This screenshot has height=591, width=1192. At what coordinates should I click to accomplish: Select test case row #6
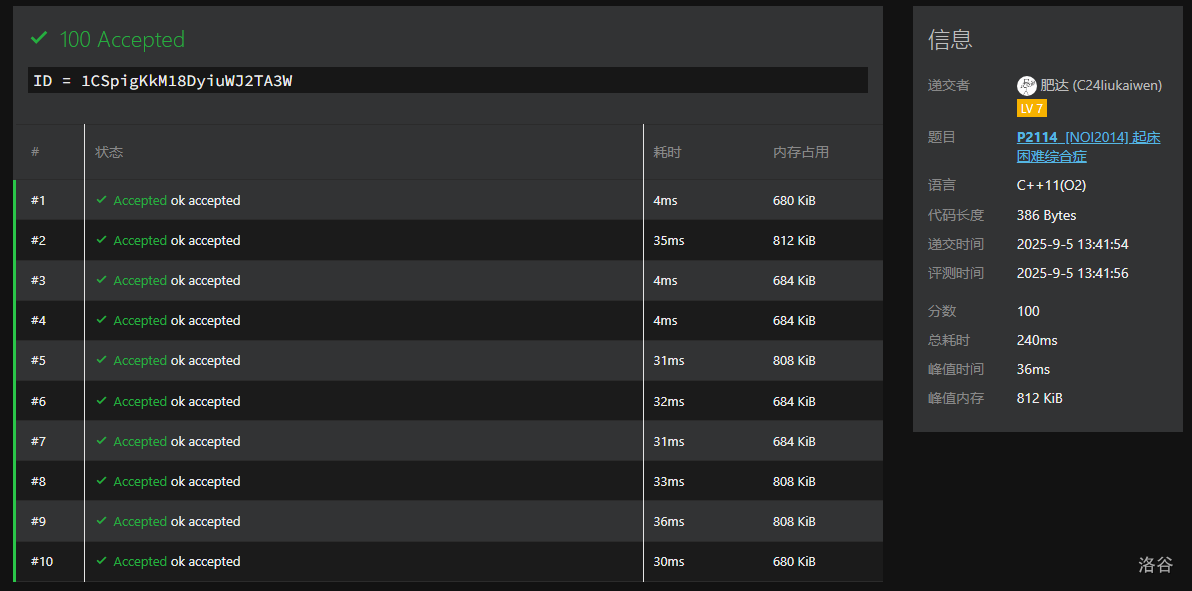449,401
